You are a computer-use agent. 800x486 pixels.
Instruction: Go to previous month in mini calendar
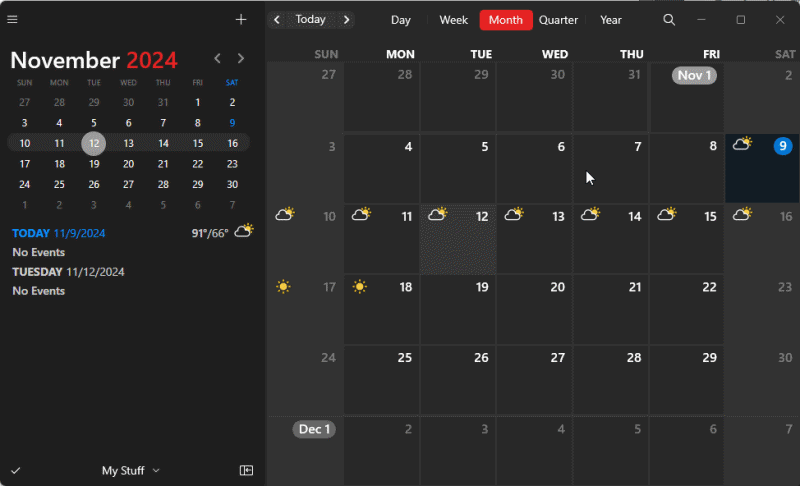[217, 59]
